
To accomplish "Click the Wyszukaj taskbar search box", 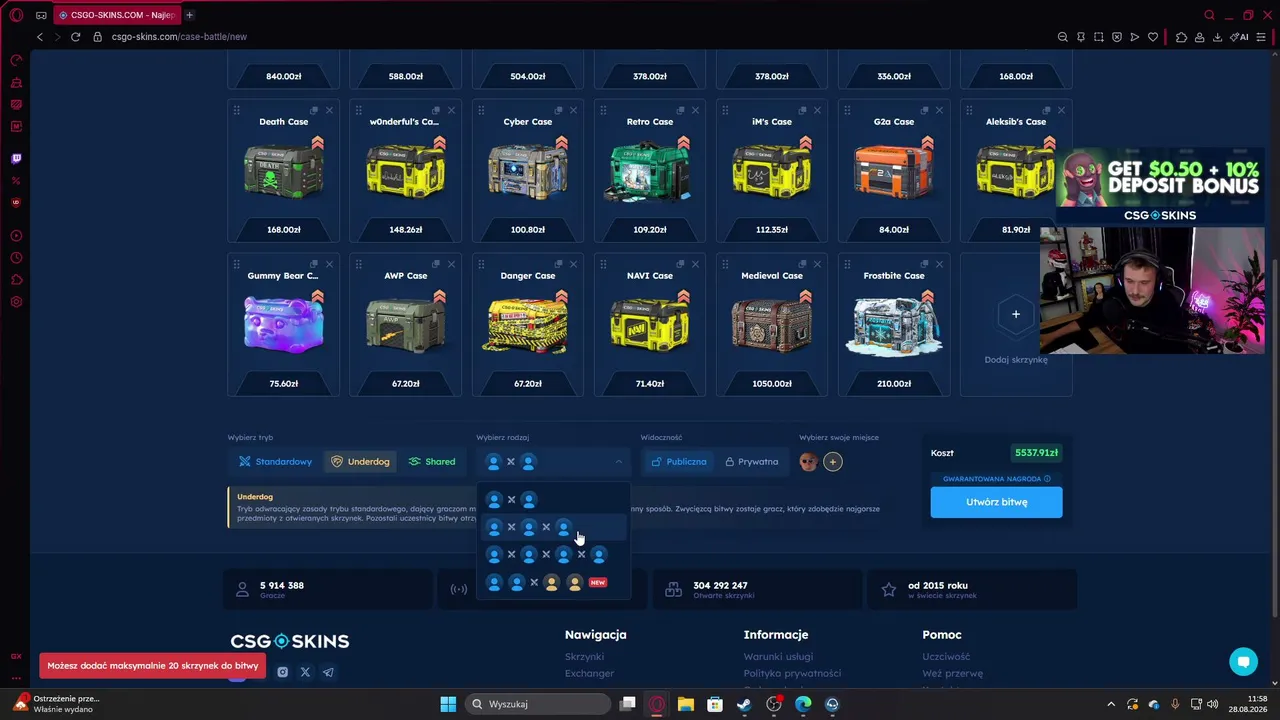I will tap(539, 704).
